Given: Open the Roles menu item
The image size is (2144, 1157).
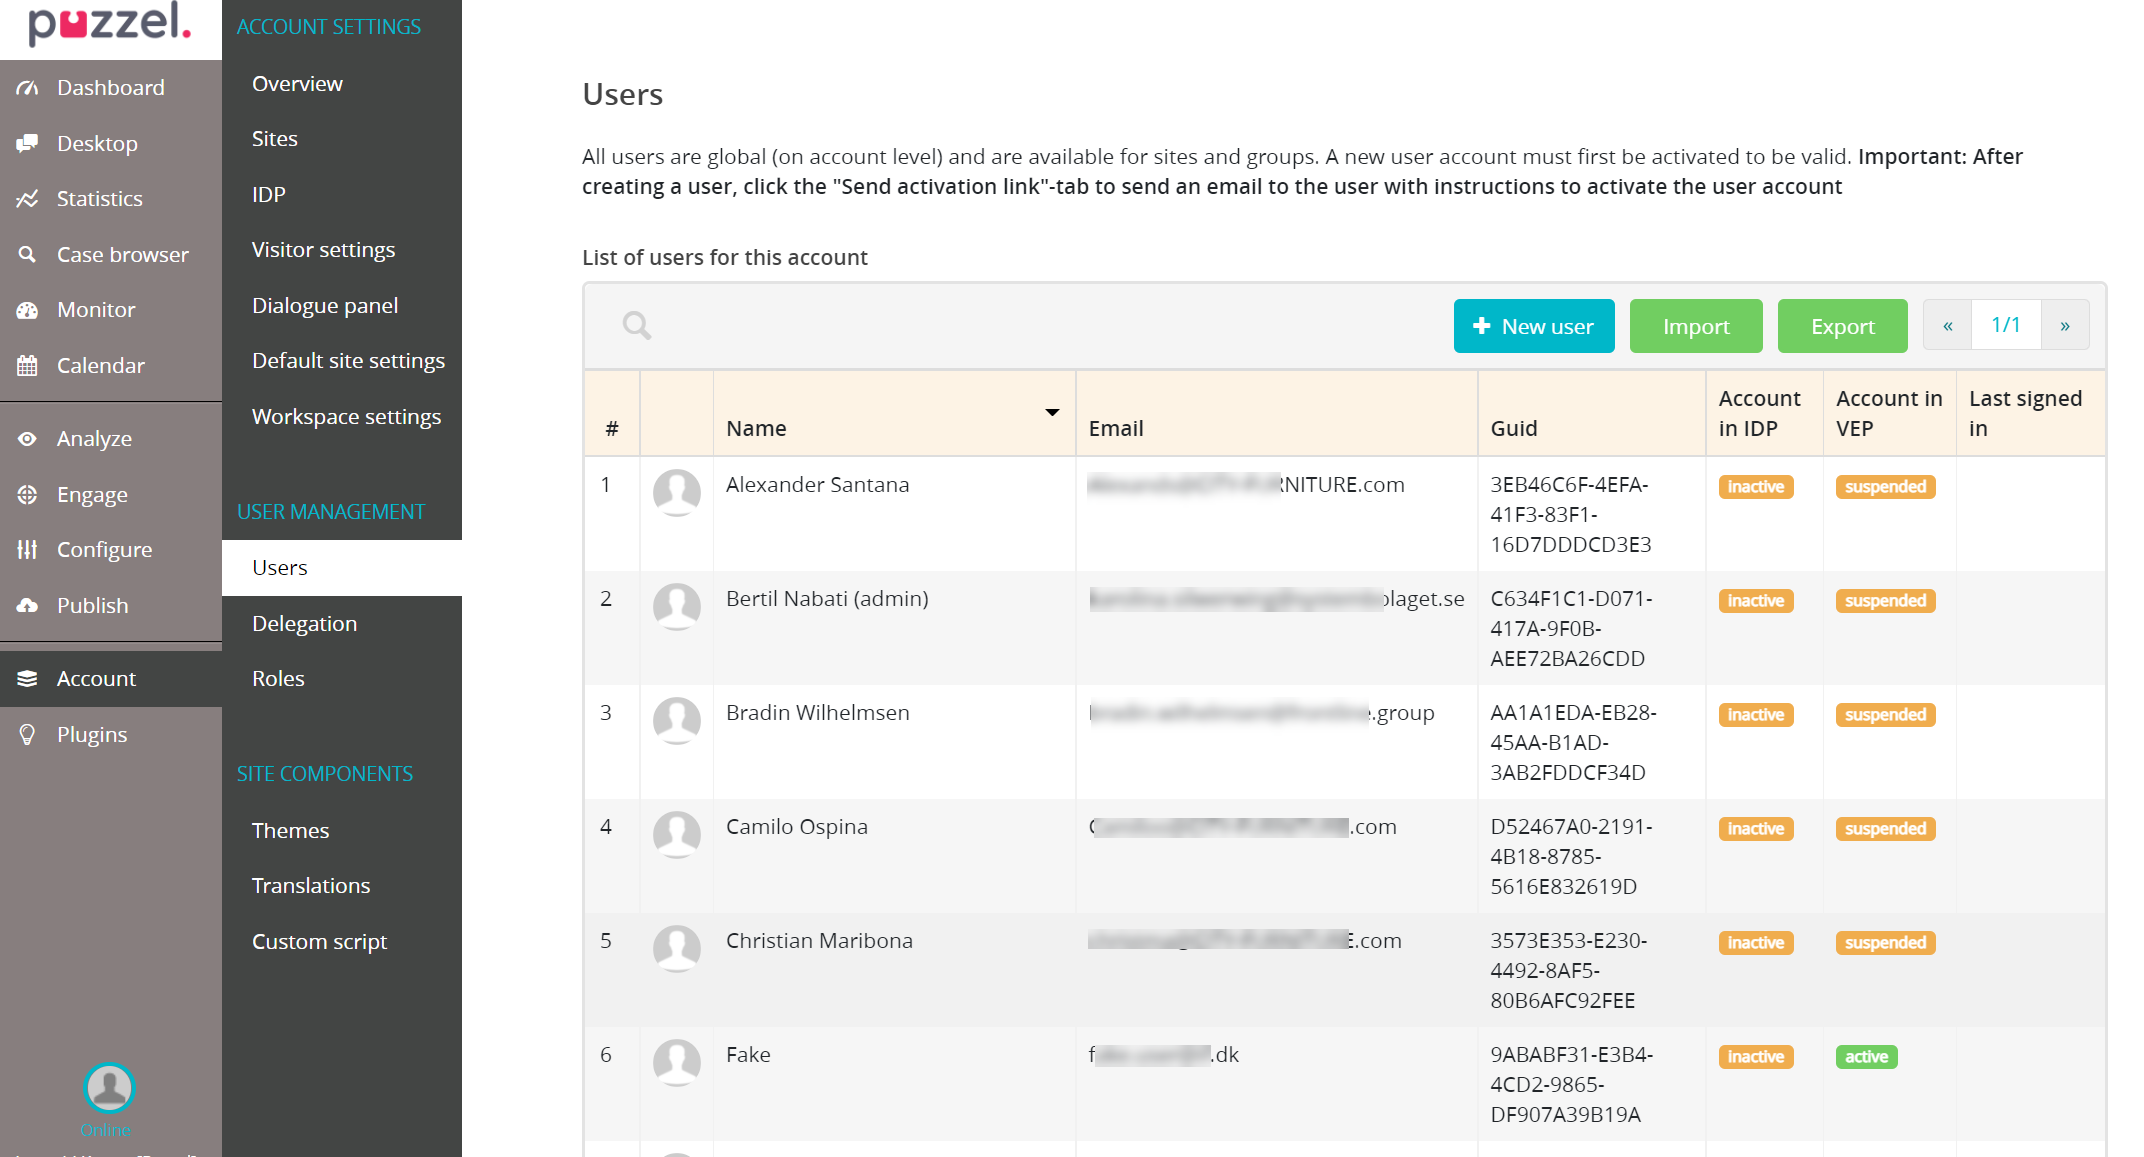Looking at the screenshot, I should (x=278, y=679).
